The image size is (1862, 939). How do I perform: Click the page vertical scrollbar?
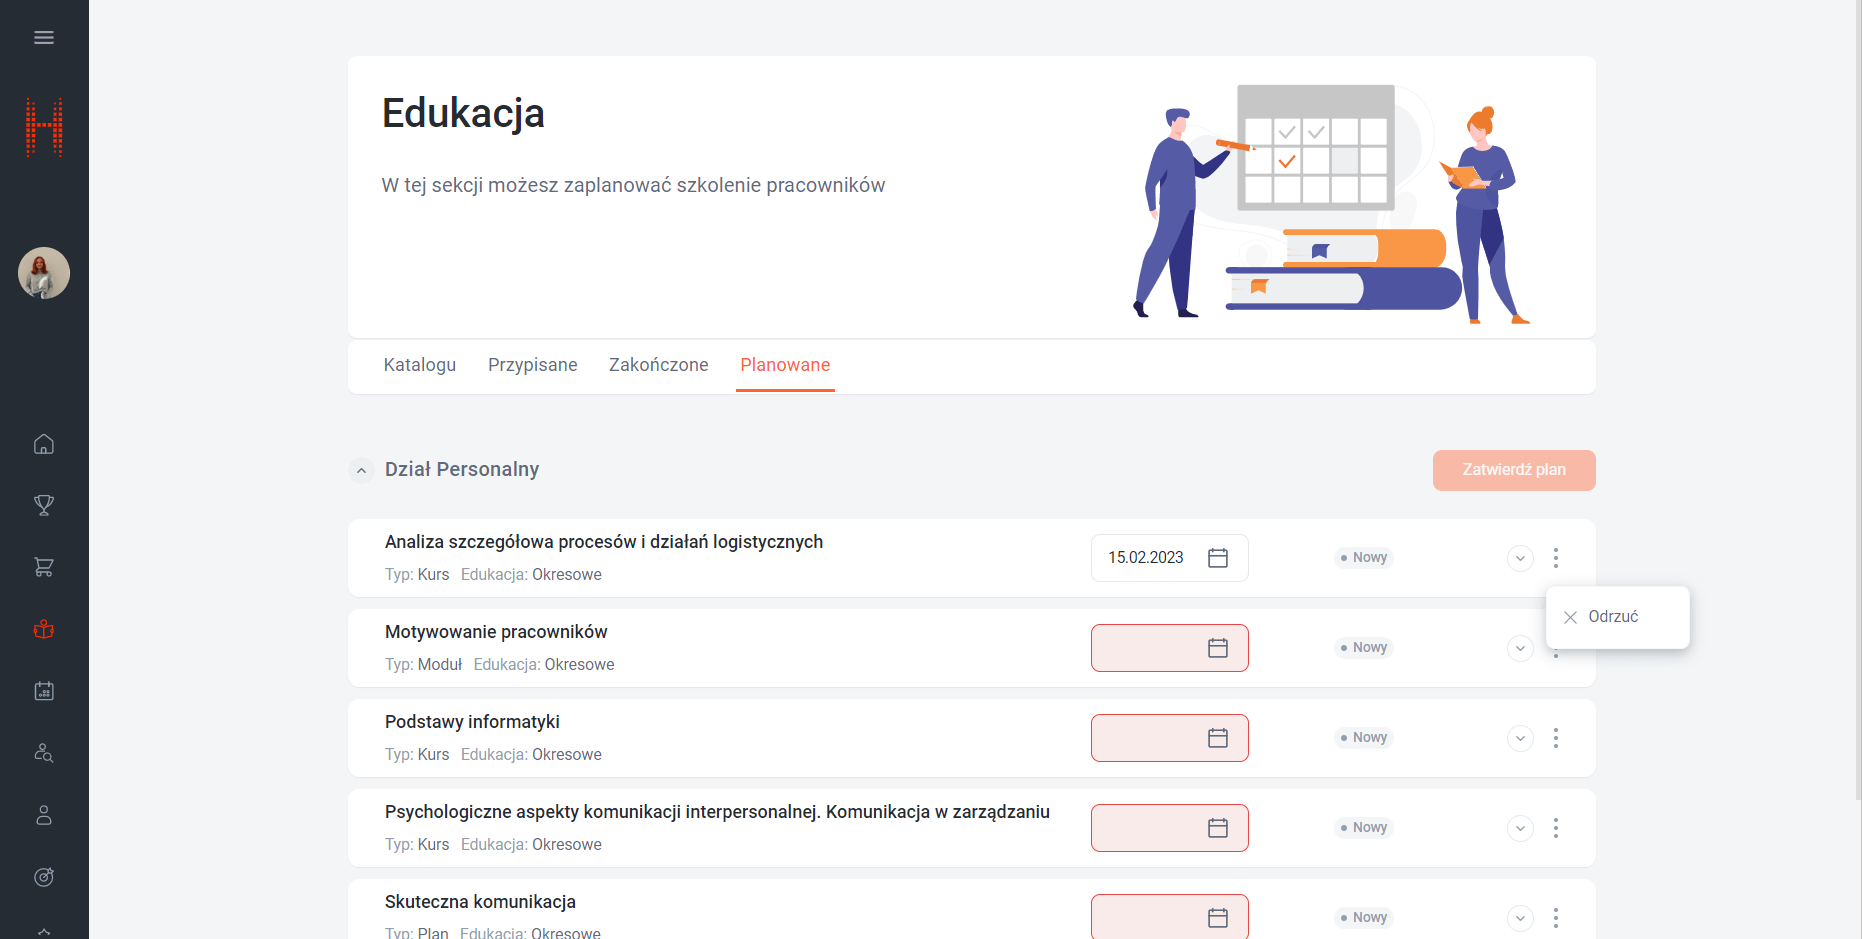(x=1857, y=400)
